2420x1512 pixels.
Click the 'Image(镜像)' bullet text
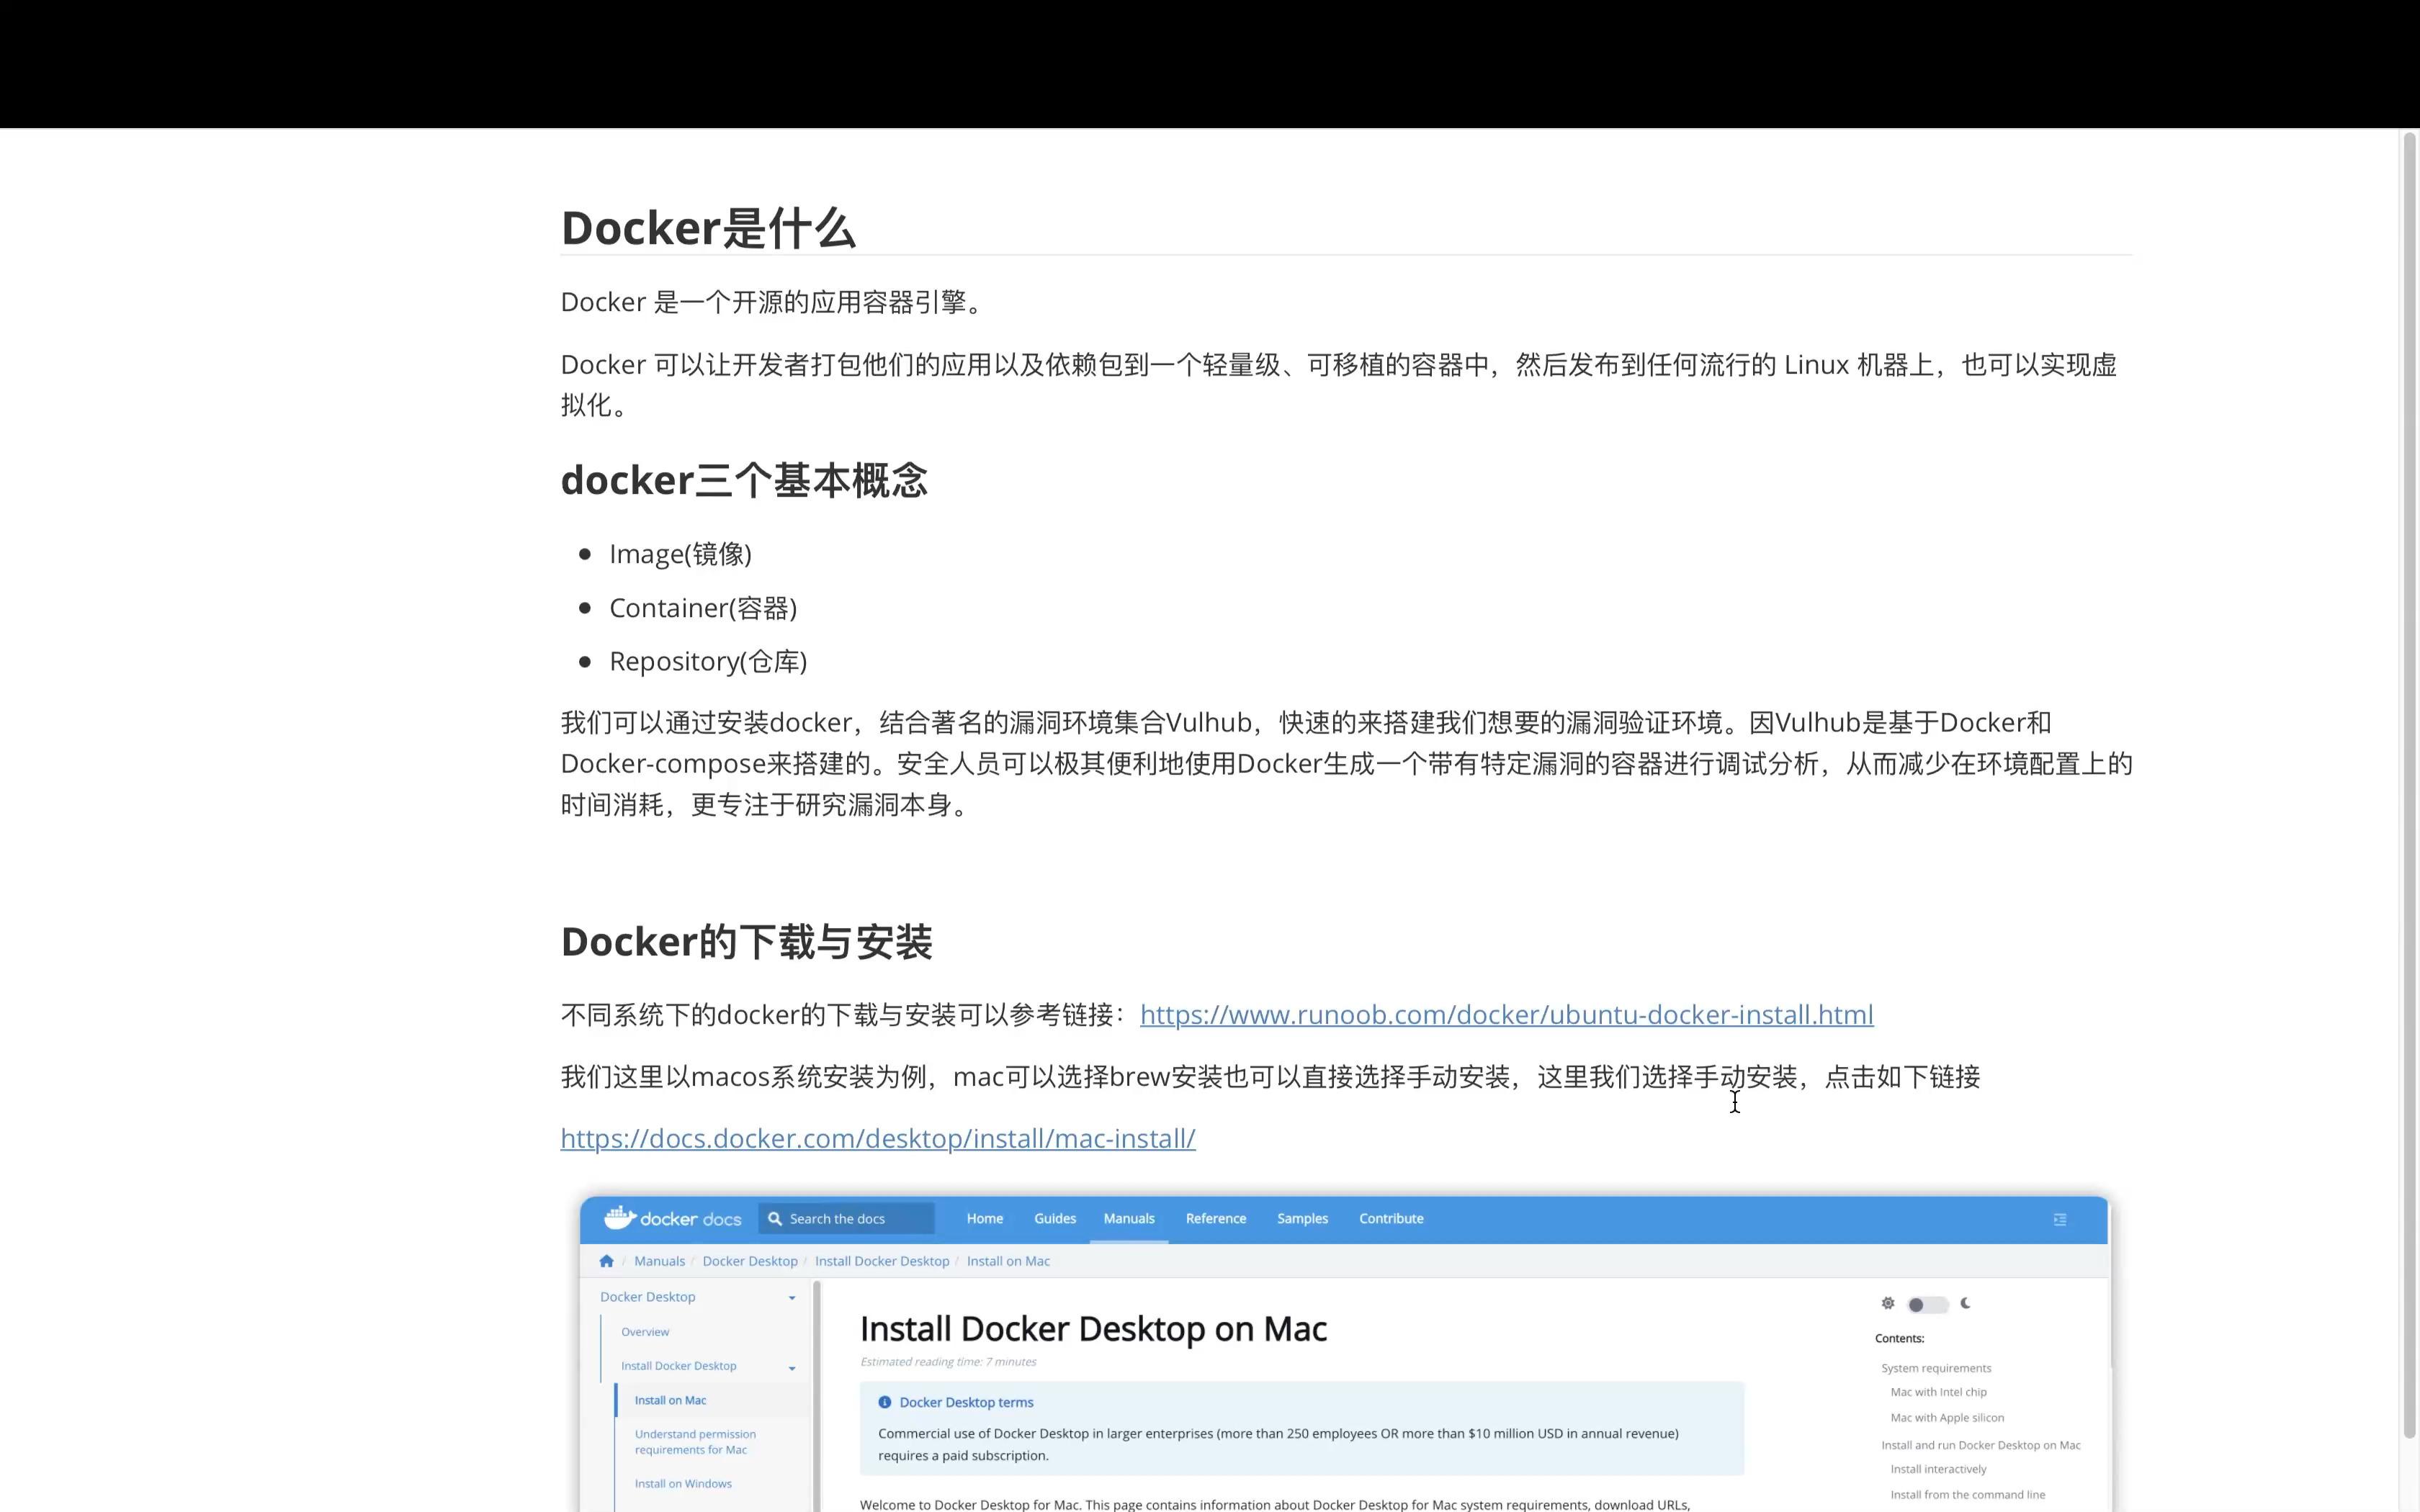tap(680, 554)
